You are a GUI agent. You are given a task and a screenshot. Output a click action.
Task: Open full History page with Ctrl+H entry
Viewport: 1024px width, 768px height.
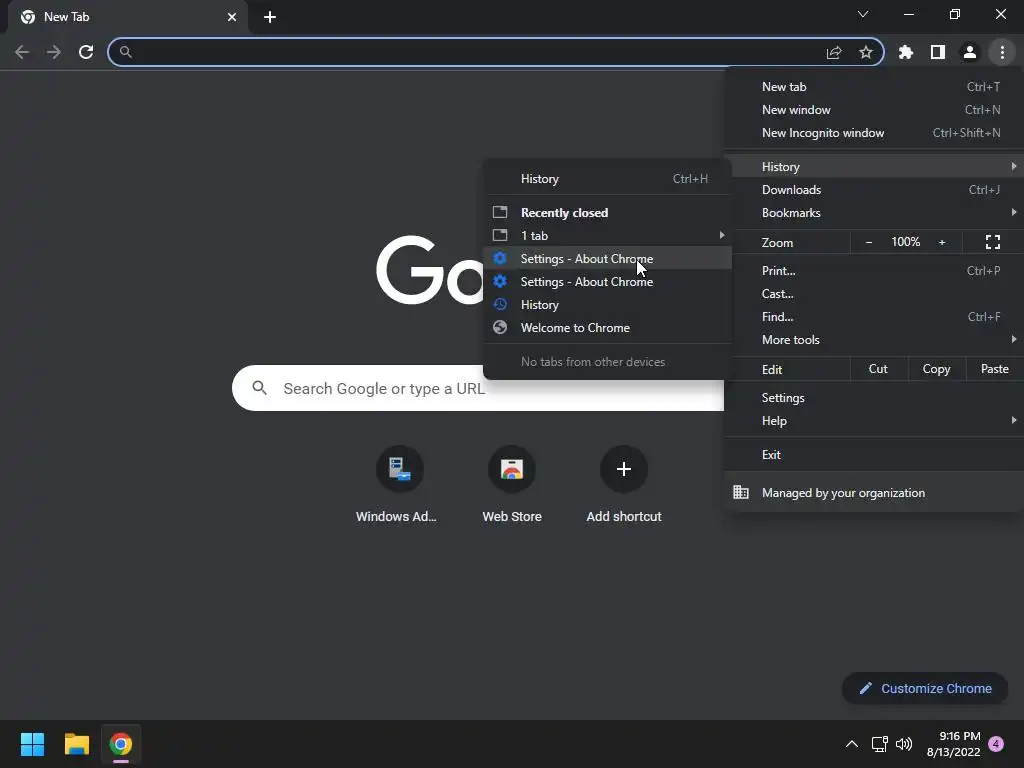click(x=607, y=179)
